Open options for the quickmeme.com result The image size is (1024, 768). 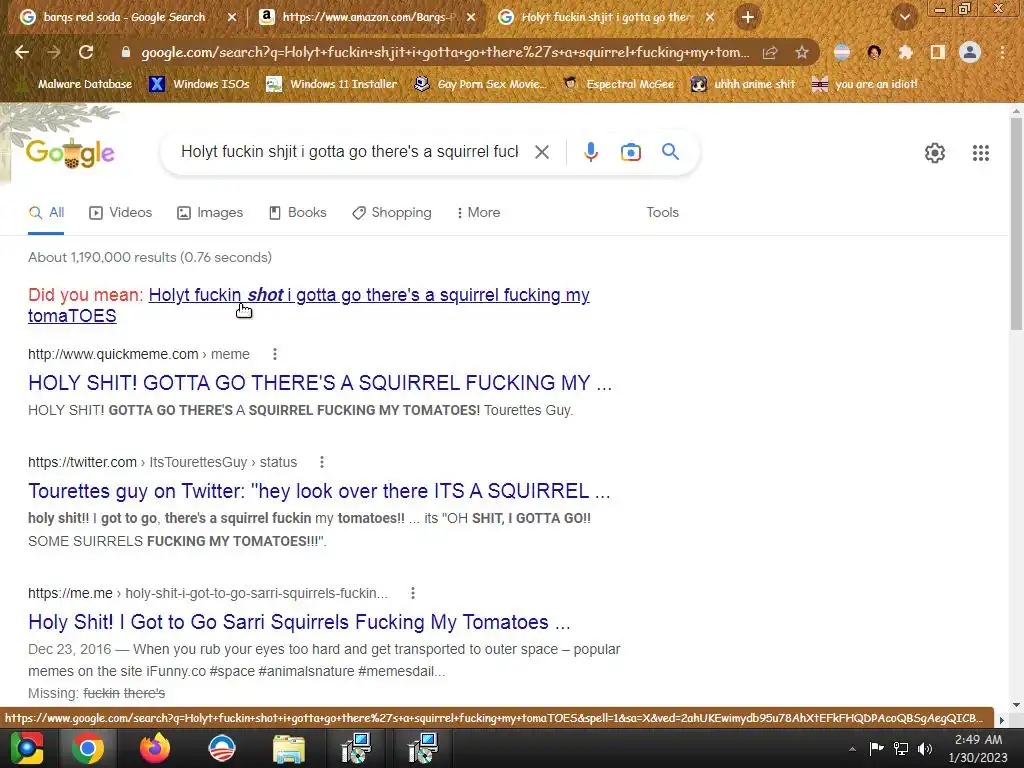(x=275, y=354)
